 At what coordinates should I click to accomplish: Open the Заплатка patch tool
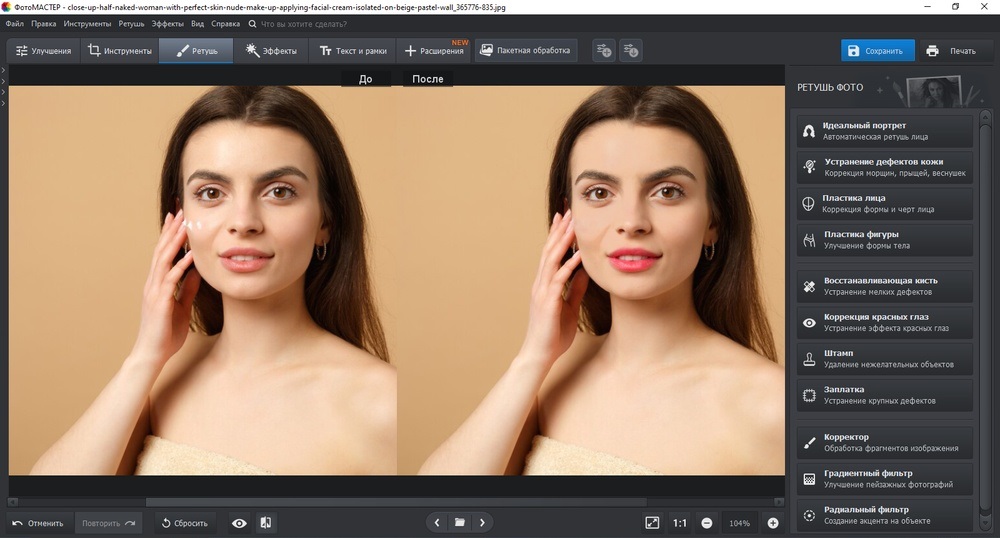pyautogui.click(x=884, y=395)
